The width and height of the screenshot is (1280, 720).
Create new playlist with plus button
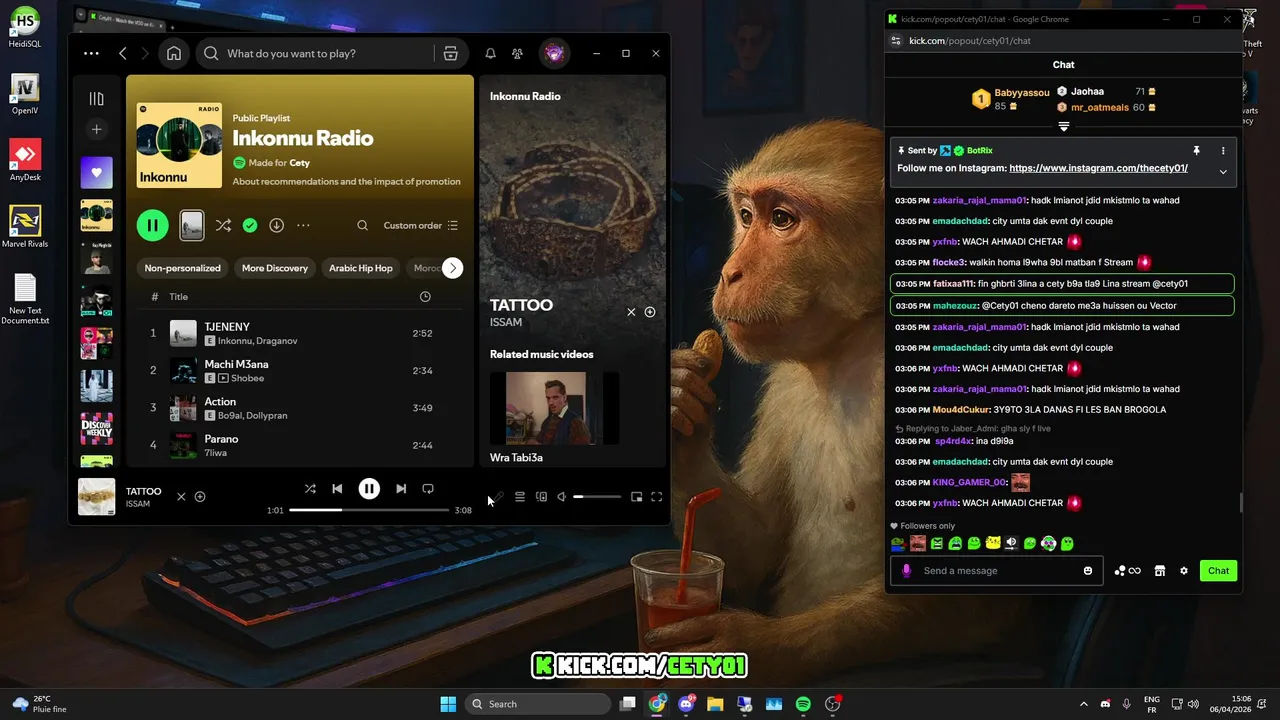tap(96, 129)
